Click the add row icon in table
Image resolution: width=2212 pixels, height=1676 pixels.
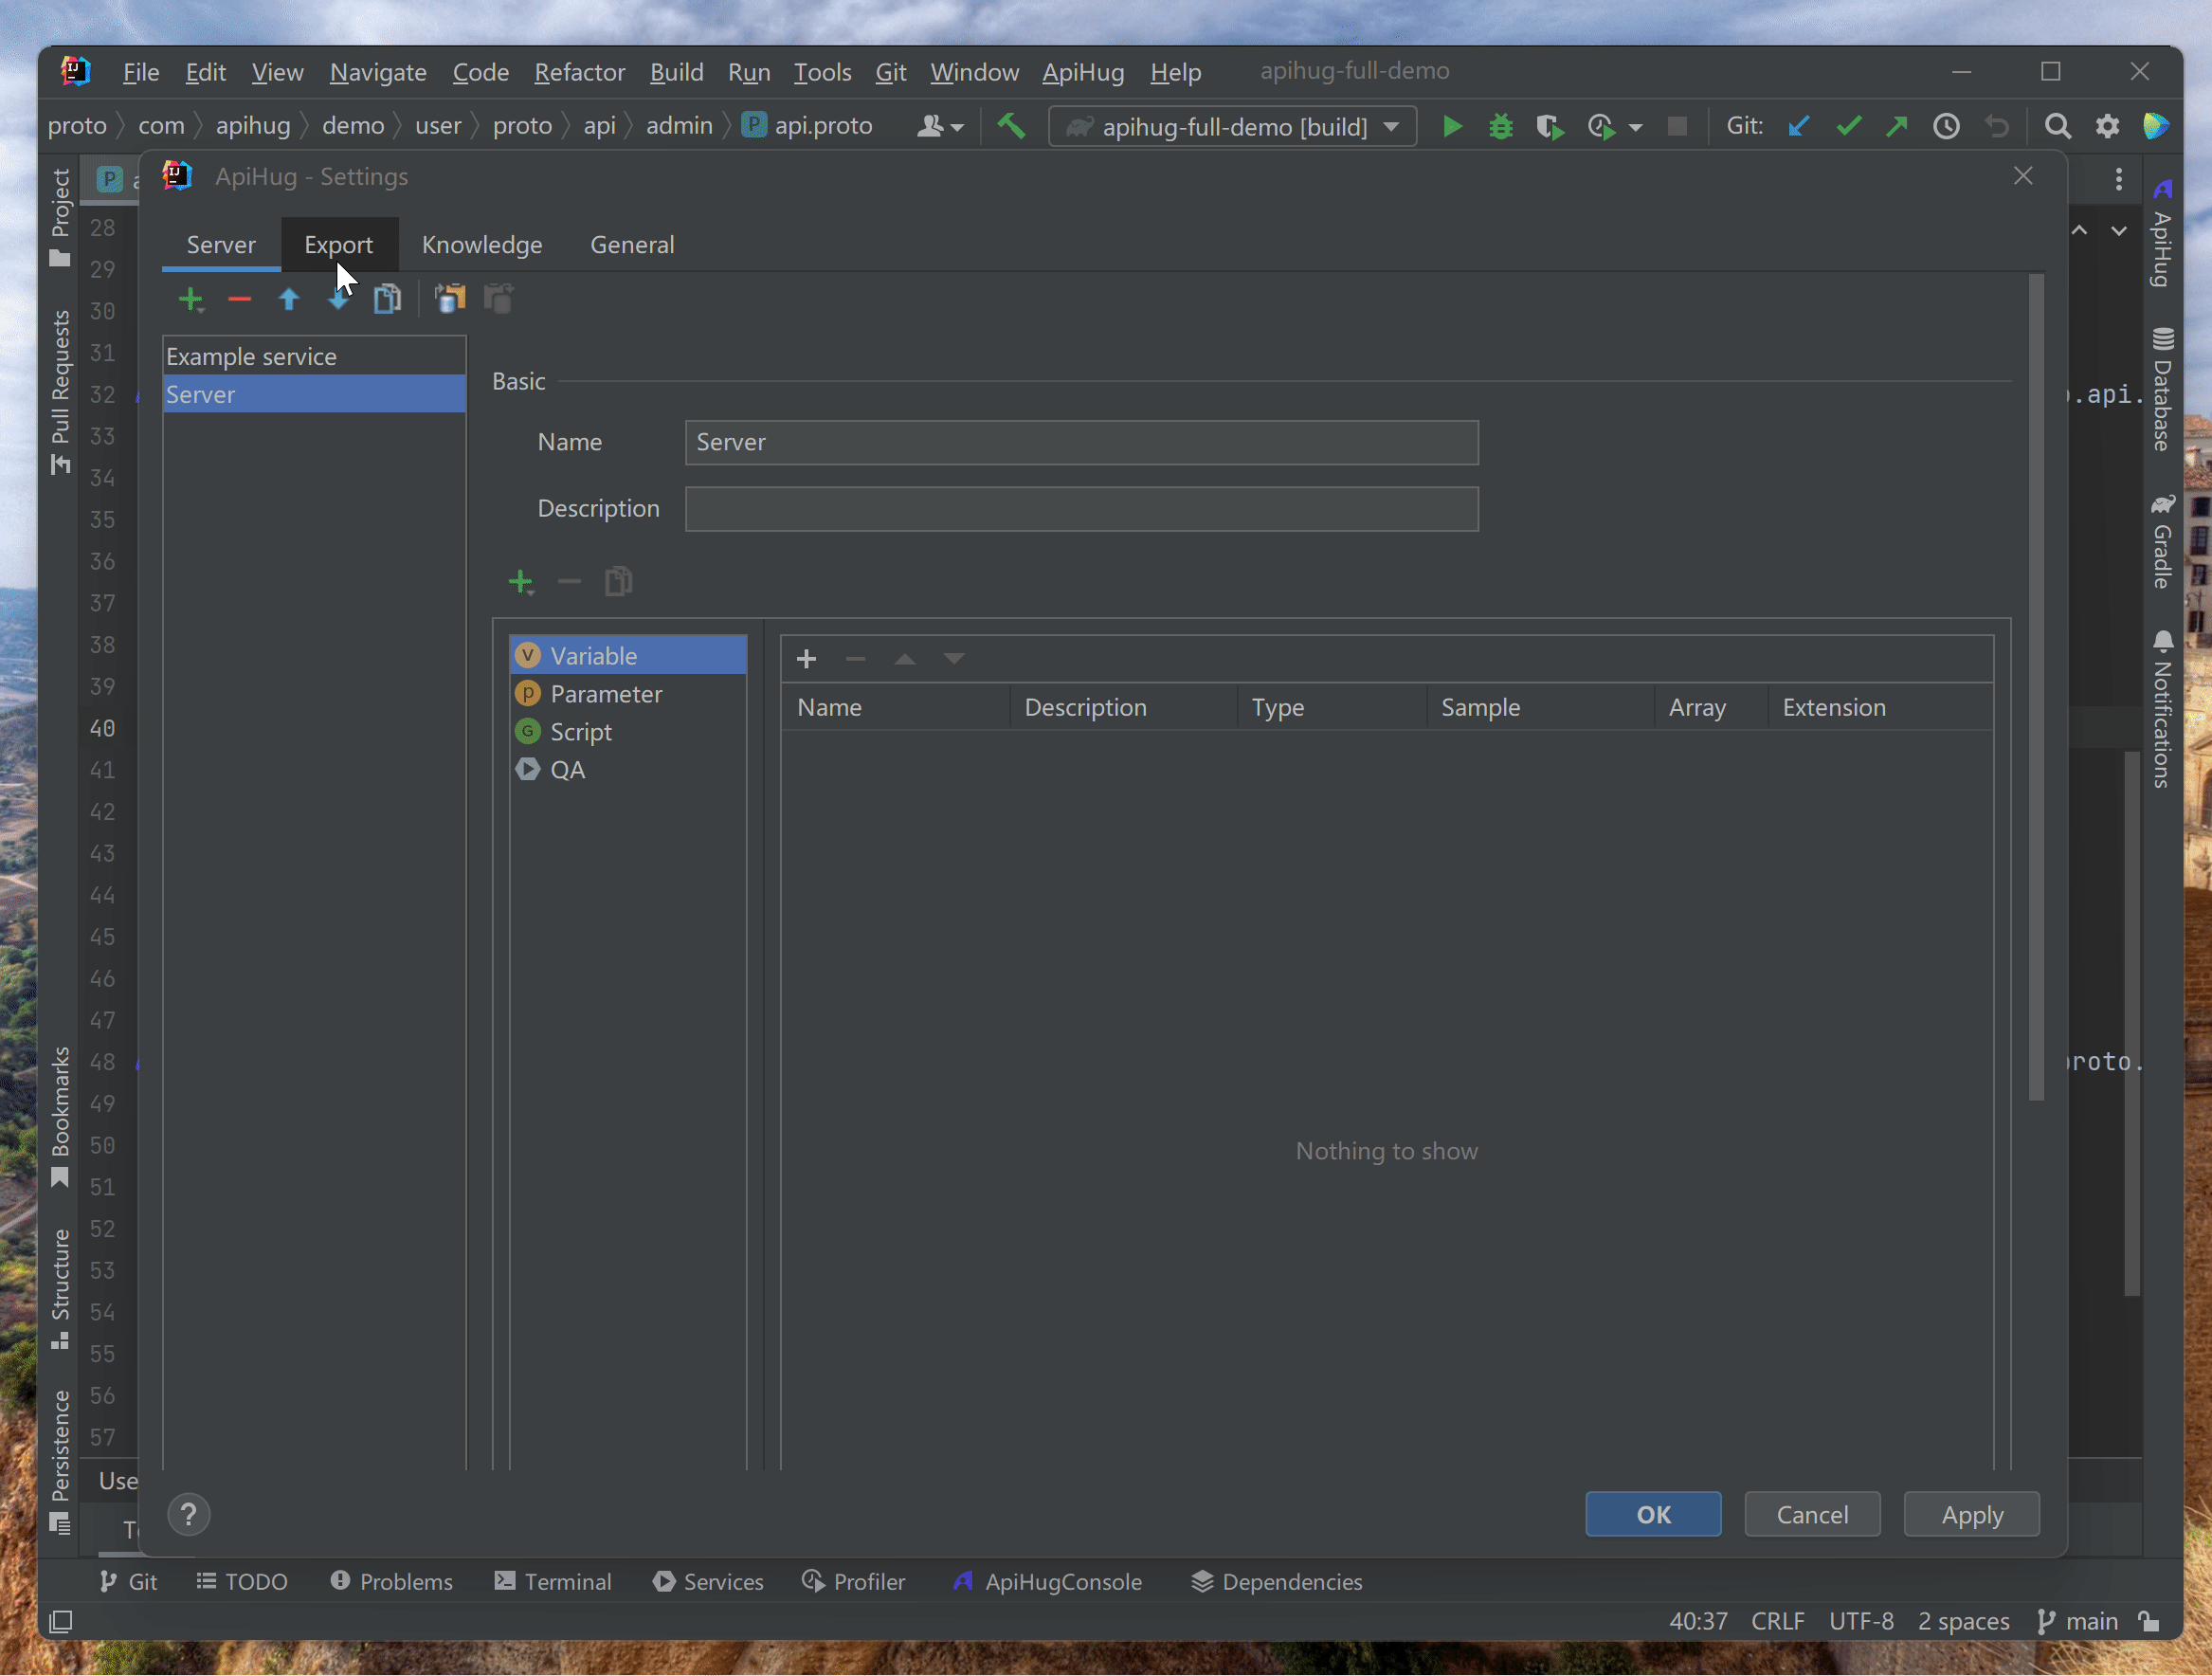(x=807, y=659)
